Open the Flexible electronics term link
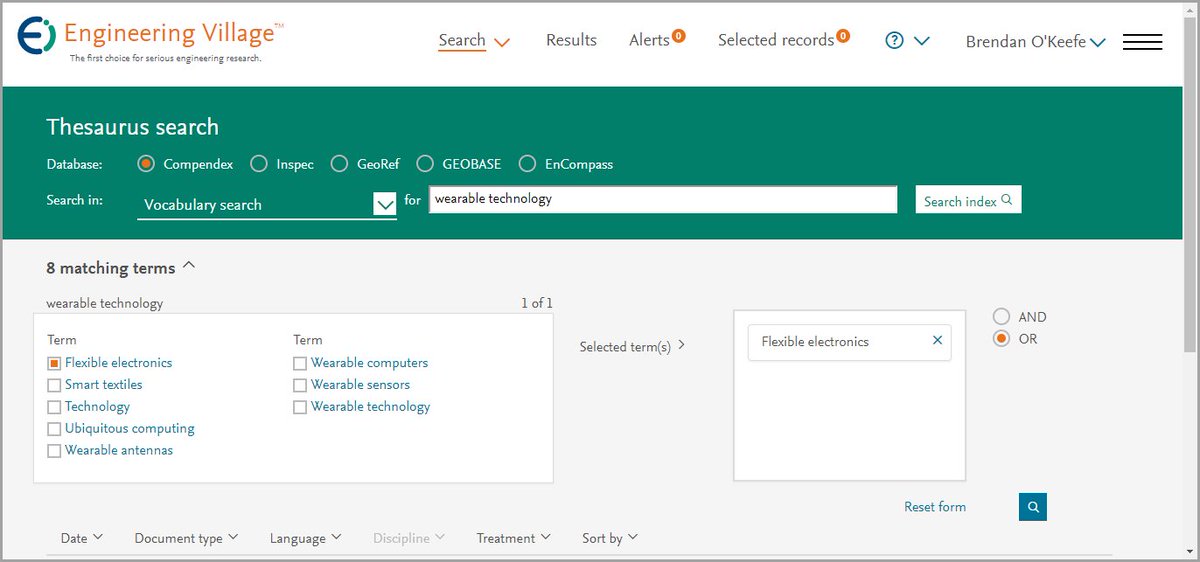Image resolution: width=1200 pixels, height=562 pixels. (118, 363)
